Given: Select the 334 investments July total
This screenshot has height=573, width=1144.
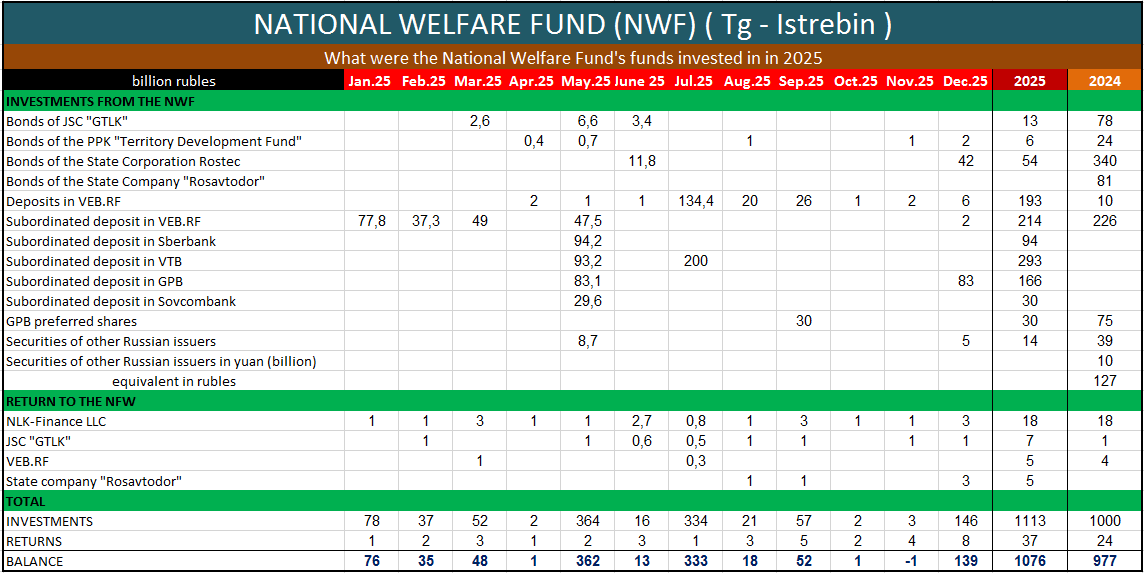Looking at the screenshot, I should 695,521.
